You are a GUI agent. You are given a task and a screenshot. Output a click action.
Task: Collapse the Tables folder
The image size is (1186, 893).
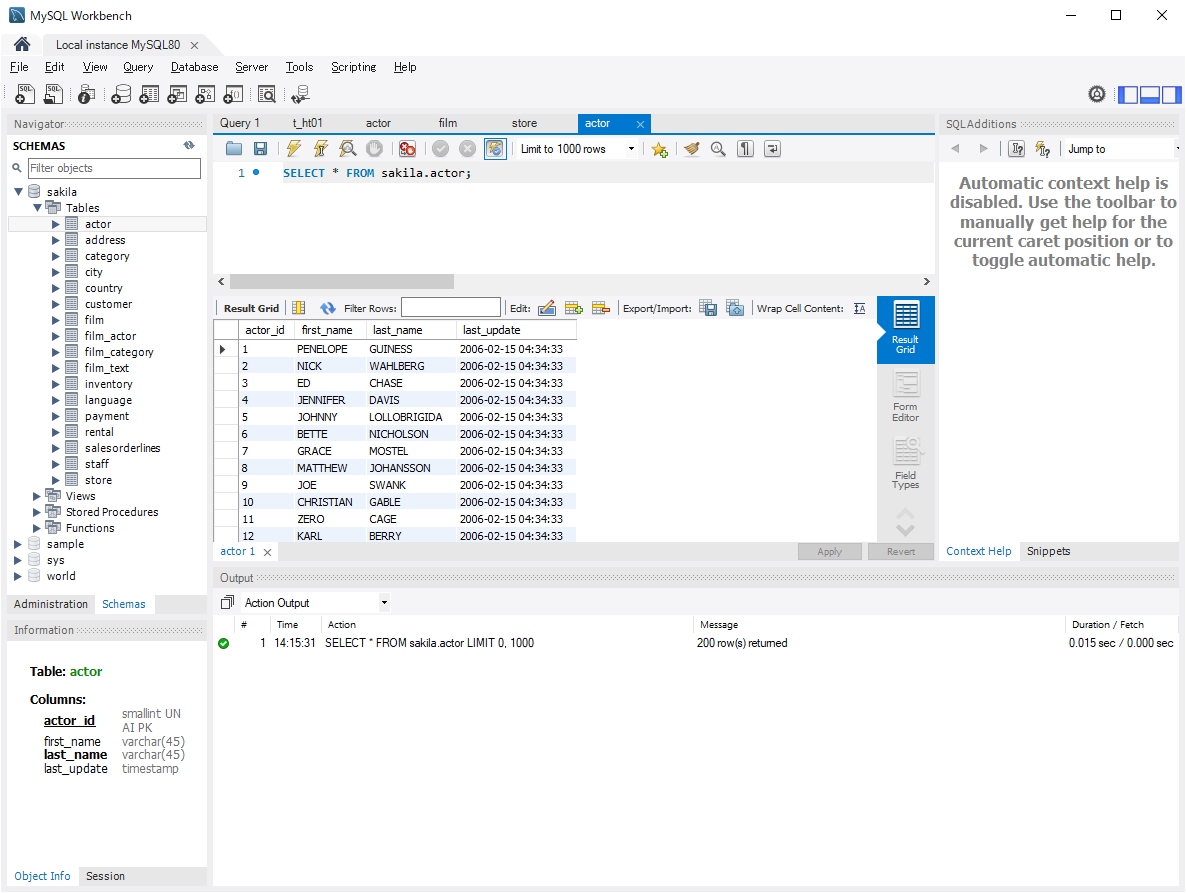point(37,208)
